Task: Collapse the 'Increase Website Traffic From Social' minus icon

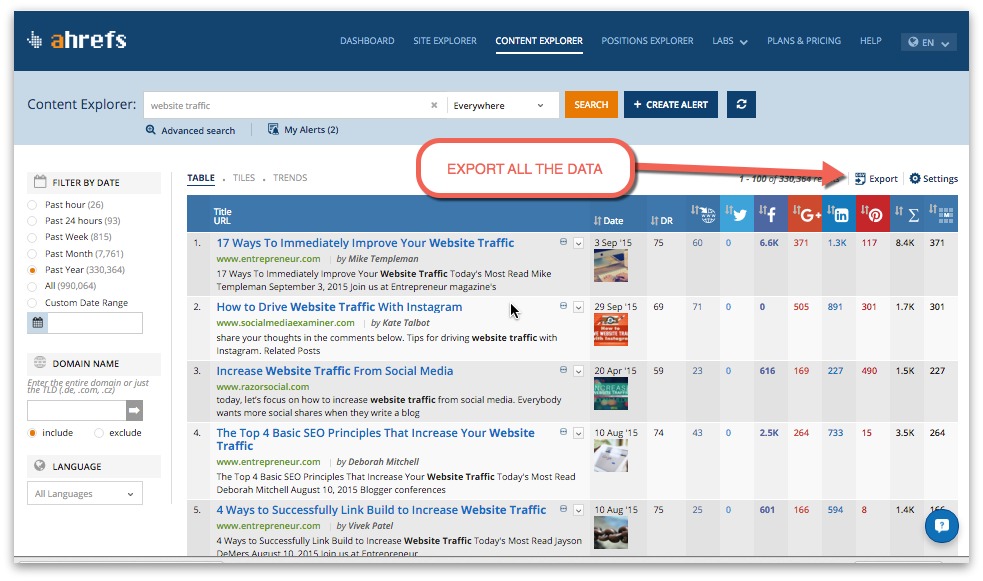Action: [563, 370]
